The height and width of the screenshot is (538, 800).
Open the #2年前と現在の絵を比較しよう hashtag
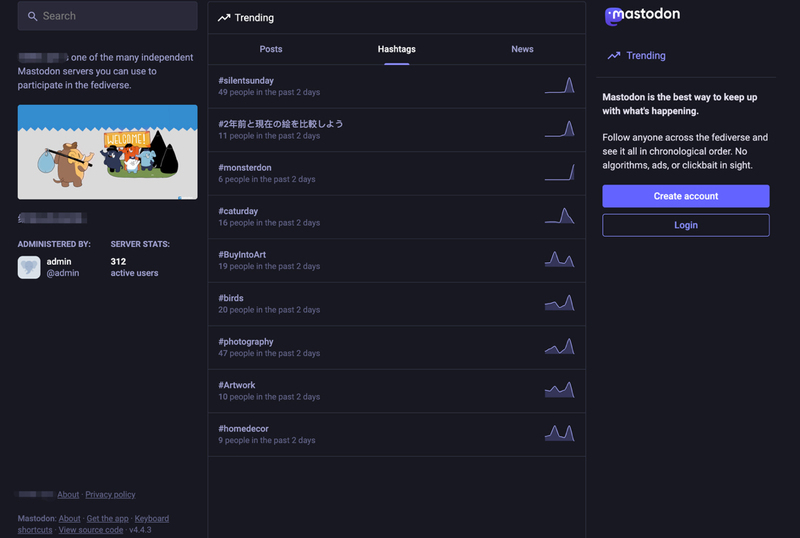[281, 124]
